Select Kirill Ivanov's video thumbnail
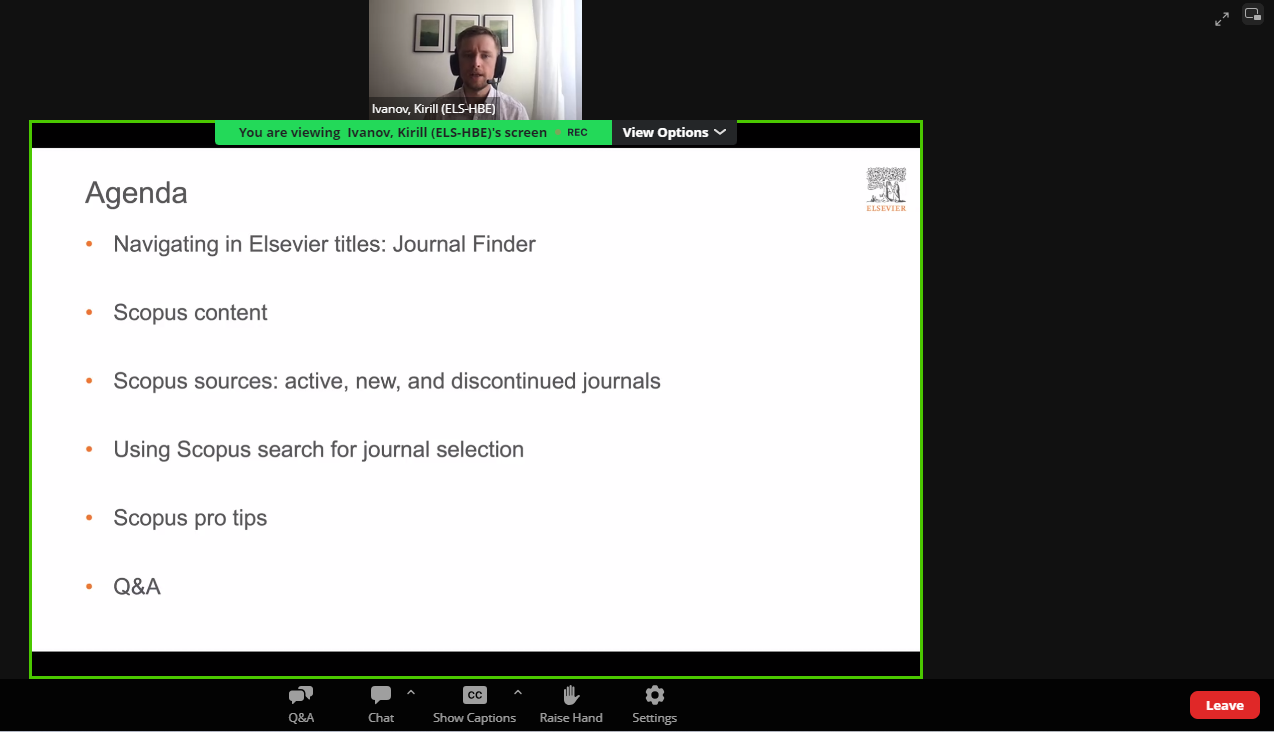The width and height of the screenshot is (1274, 732). tap(475, 60)
